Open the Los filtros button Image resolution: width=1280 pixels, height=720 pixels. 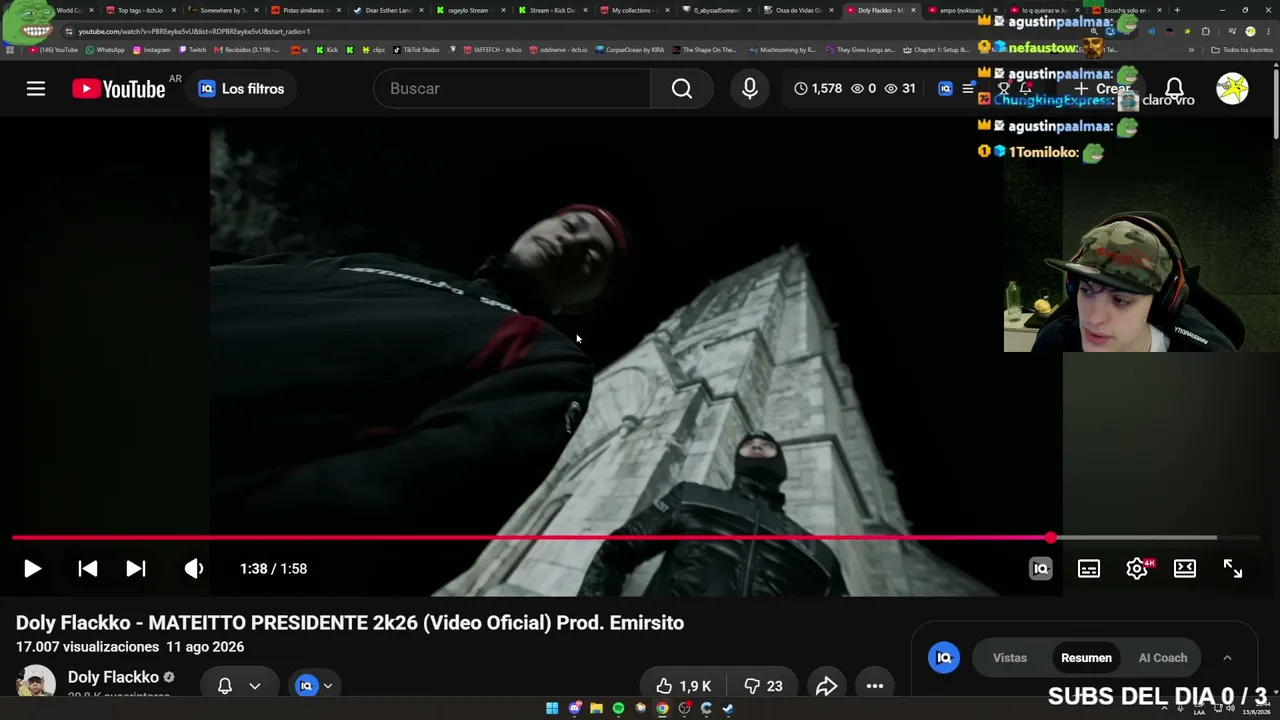click(241, 89)
